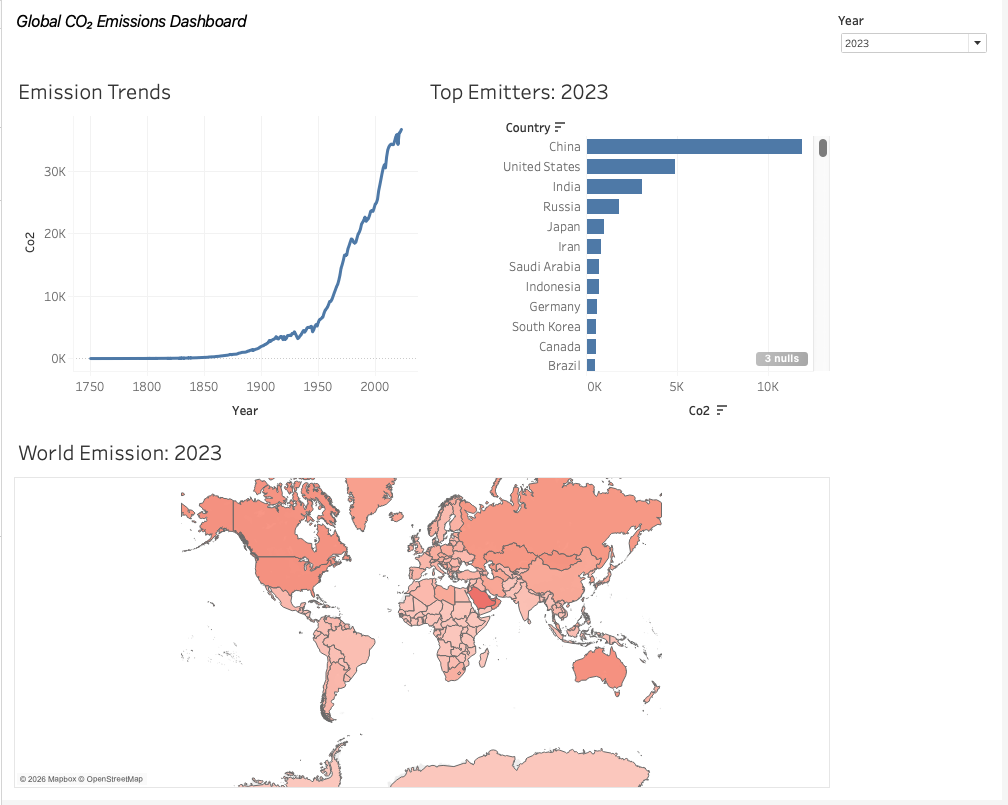Image resolution: width=1008 pixels, height=805 pixels.
Task: Click the 3 nulls indicator badge
Action: tap(782, 359)
